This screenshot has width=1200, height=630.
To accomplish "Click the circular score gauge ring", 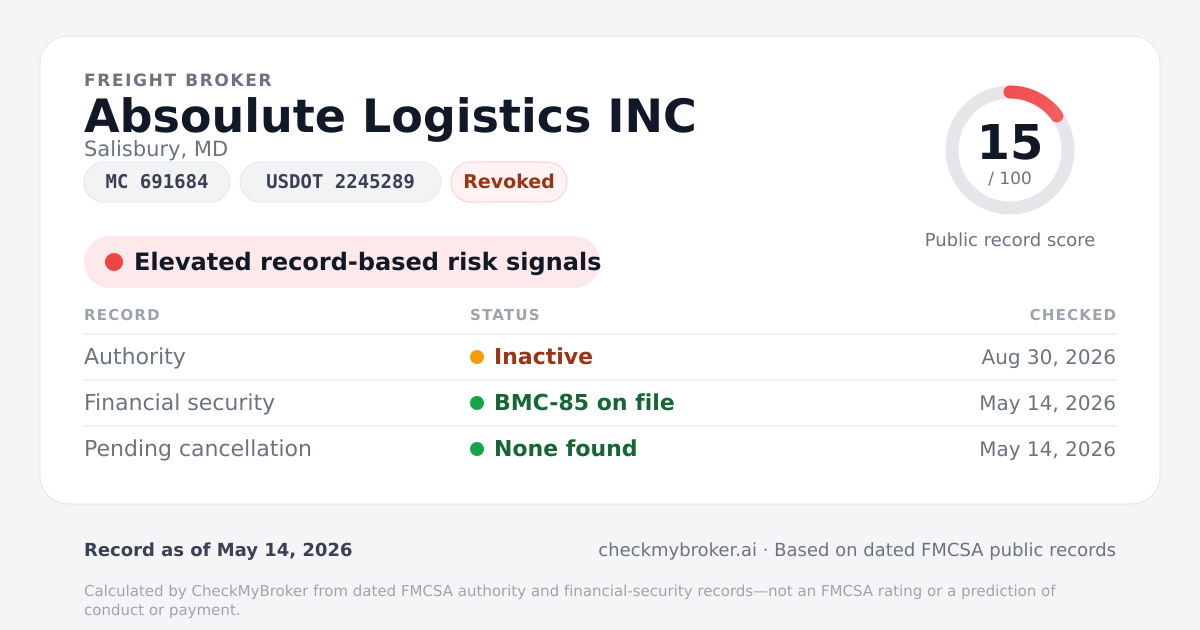I will click(1010, 150).
